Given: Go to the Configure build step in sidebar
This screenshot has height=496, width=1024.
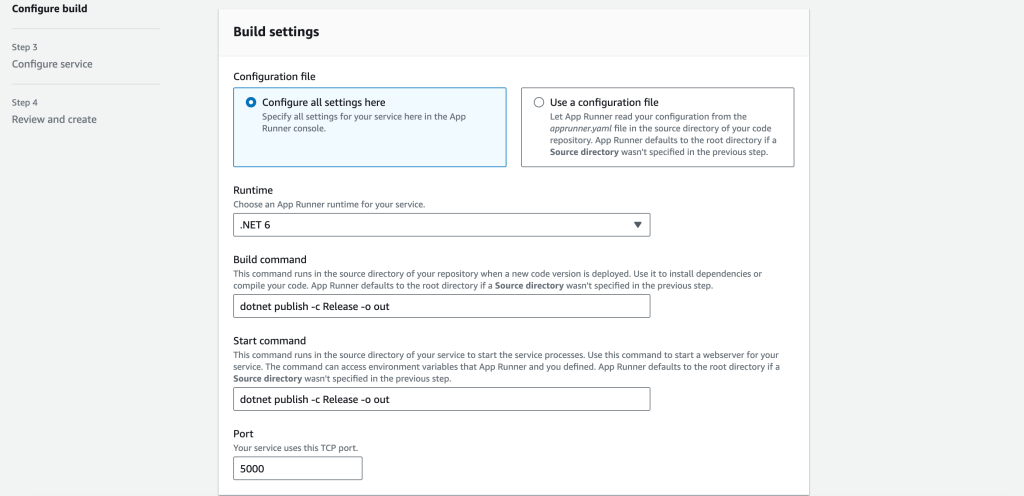Looking at the screenshot, I should [49, 9].
